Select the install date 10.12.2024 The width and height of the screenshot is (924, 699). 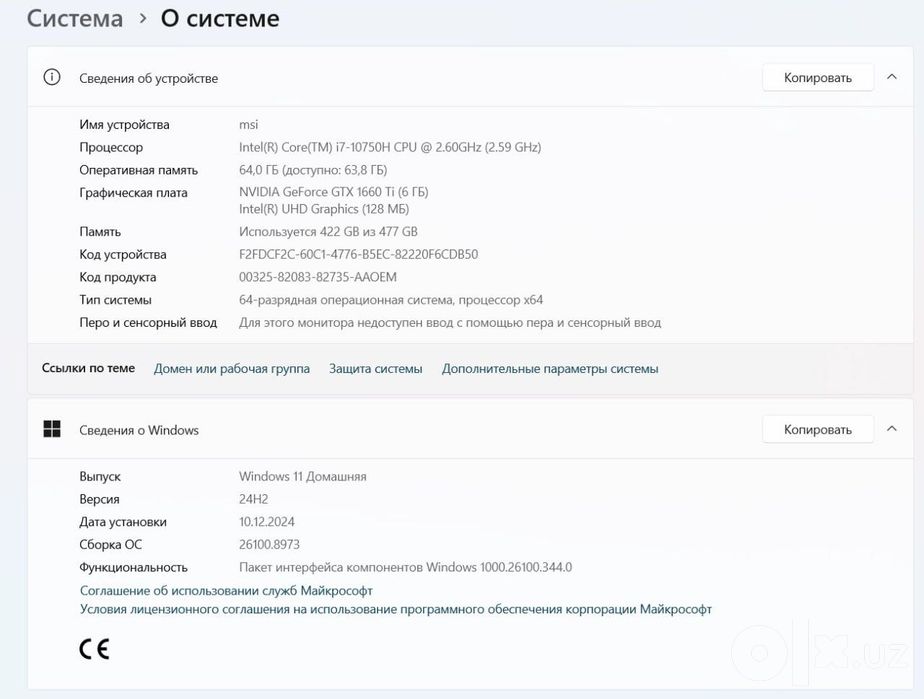[x=266, y=522]
